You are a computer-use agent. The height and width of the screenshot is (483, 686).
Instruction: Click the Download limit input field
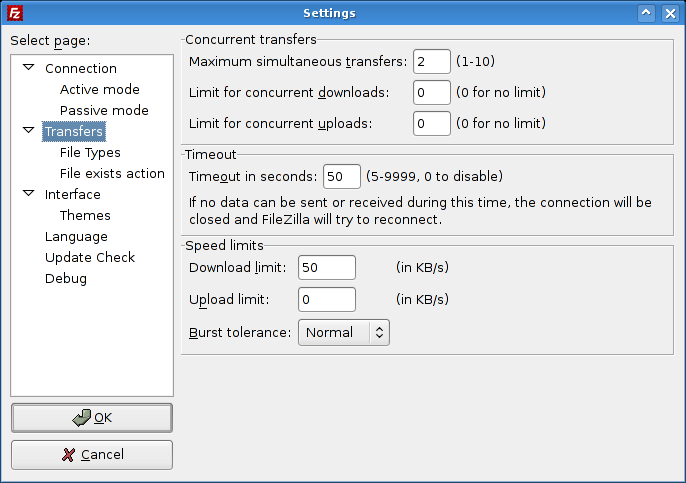[x=327, y=268]
